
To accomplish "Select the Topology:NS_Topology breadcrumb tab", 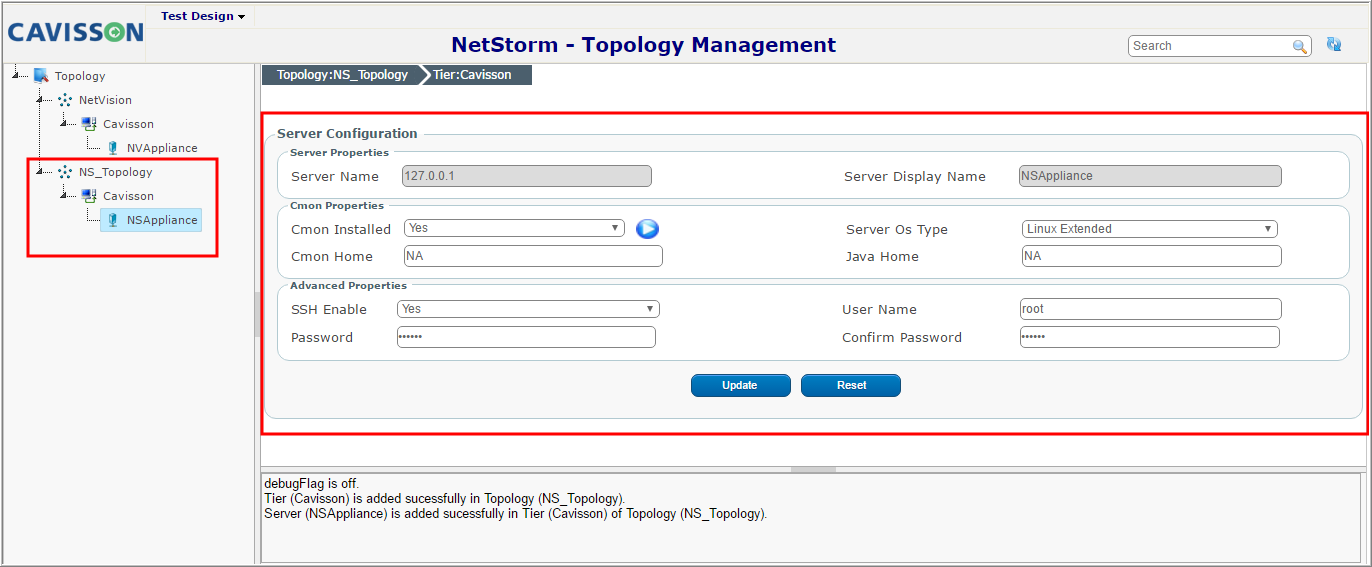I will coord(342,75).
